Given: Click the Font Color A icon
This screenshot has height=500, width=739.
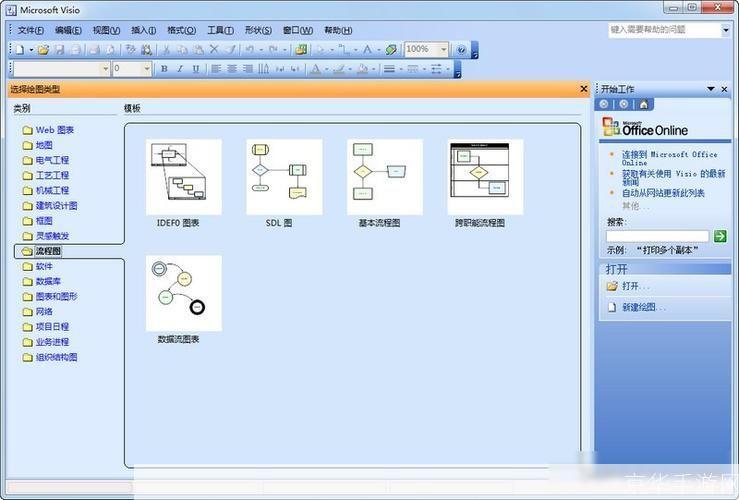Looking at the screenshot, I should (315, 69).
